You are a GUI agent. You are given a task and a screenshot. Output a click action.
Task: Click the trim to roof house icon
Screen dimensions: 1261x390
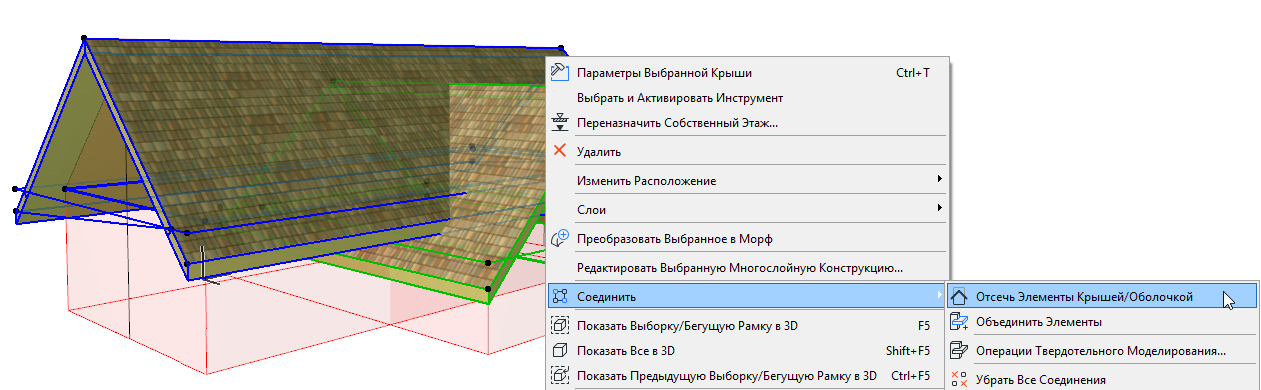(x=959, y=297)
